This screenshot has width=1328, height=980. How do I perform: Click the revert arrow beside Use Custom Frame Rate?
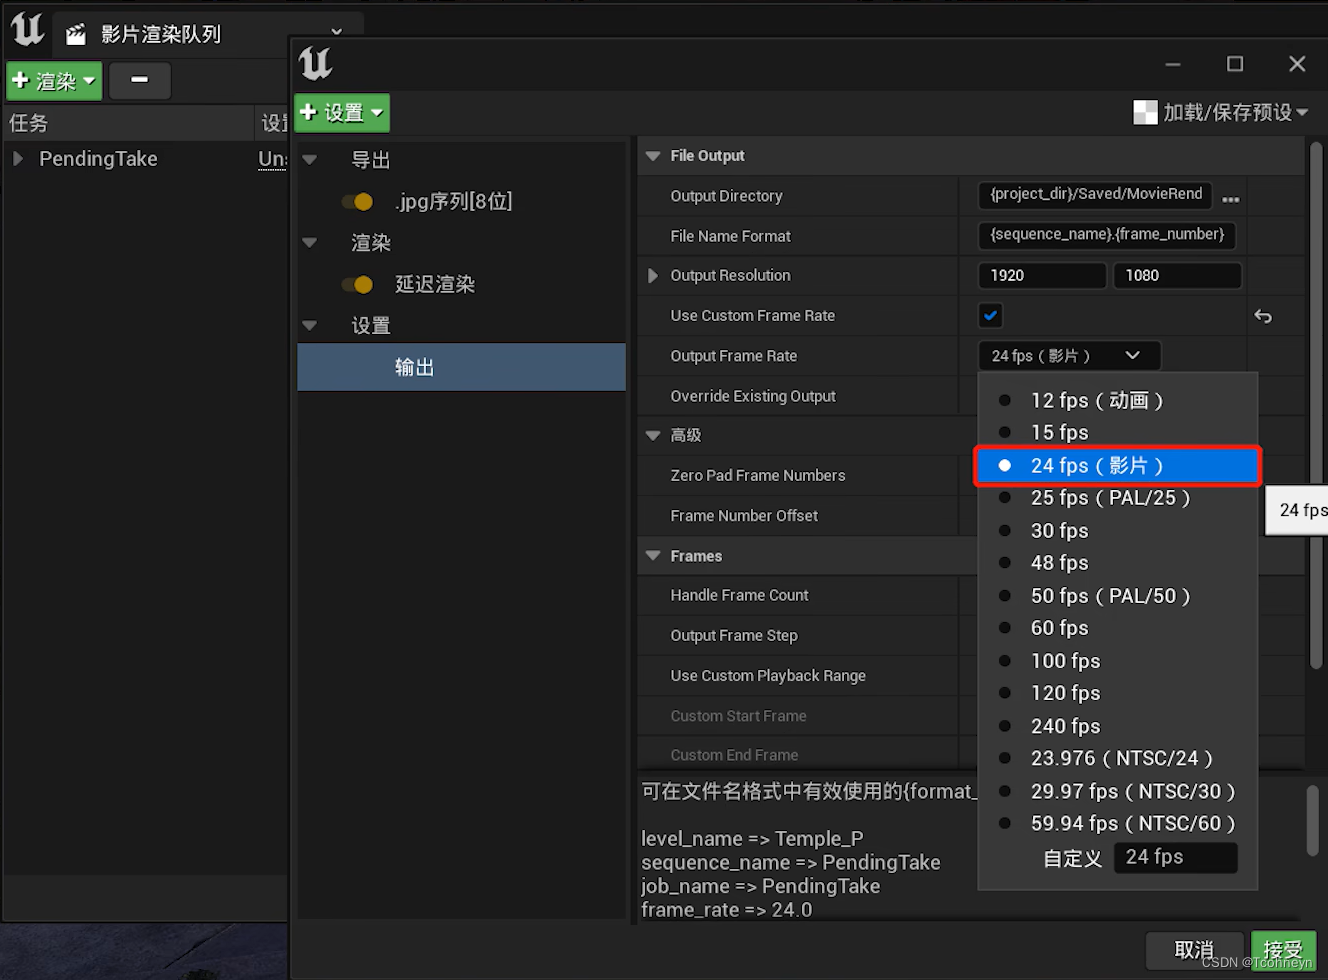(x=1263, y=315)
